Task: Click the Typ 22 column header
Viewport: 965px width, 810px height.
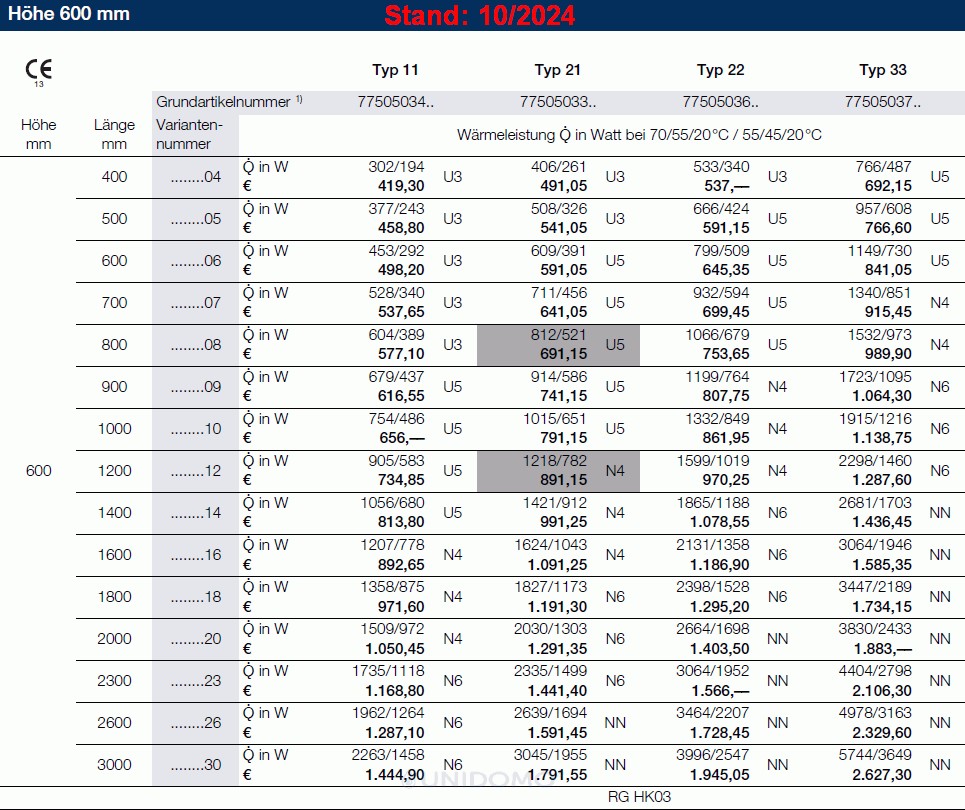Action: [720, 70]
